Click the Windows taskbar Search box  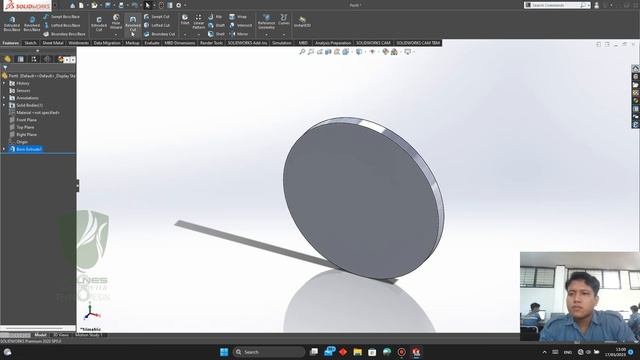point(269,352)
